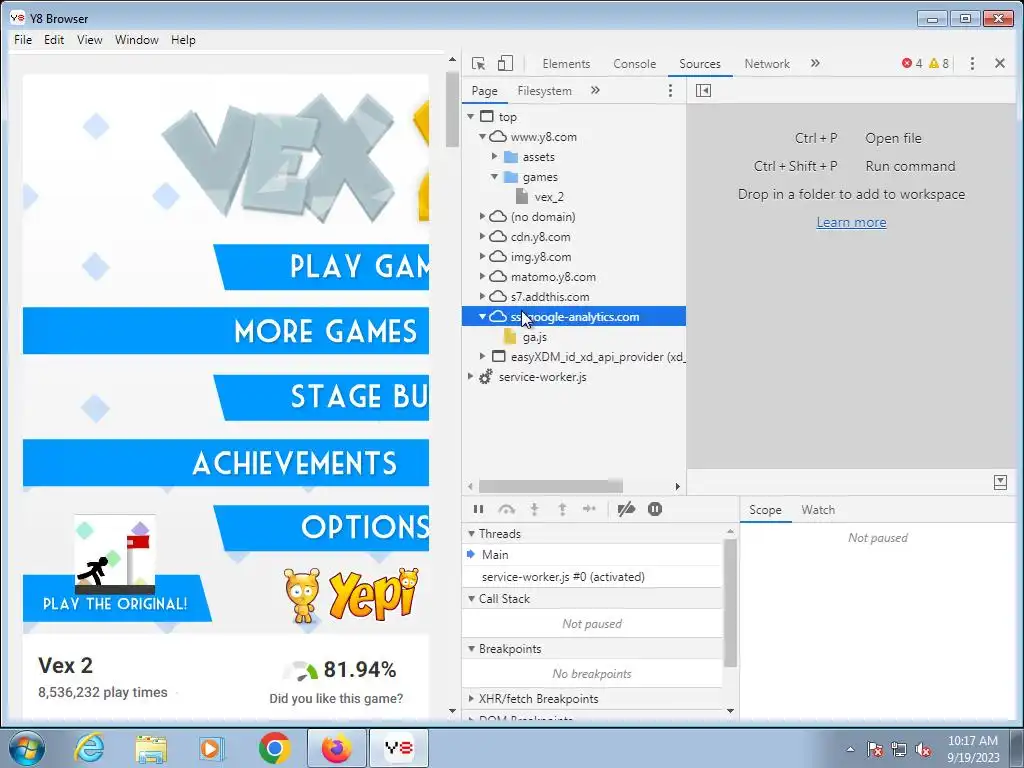1024x768 pixels.
Task: Open the File menu
Action: [x=23, y=40]
